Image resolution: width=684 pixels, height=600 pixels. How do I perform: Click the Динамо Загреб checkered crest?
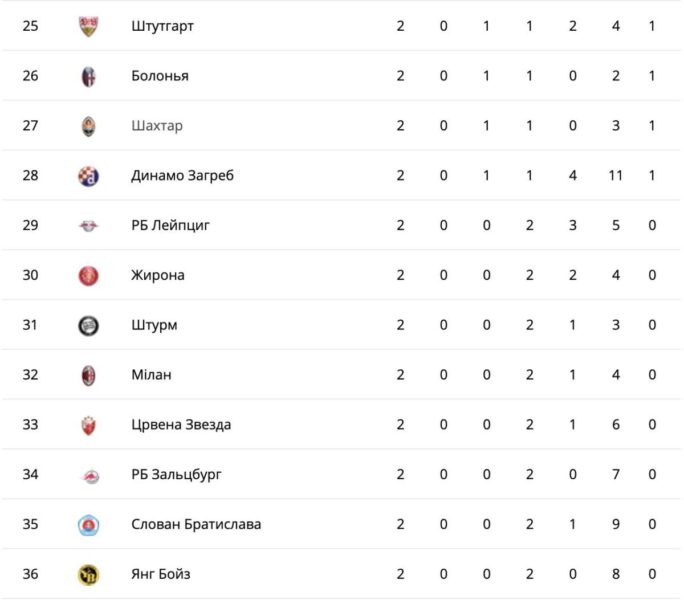pyautogui.click(x=89, y=176)
